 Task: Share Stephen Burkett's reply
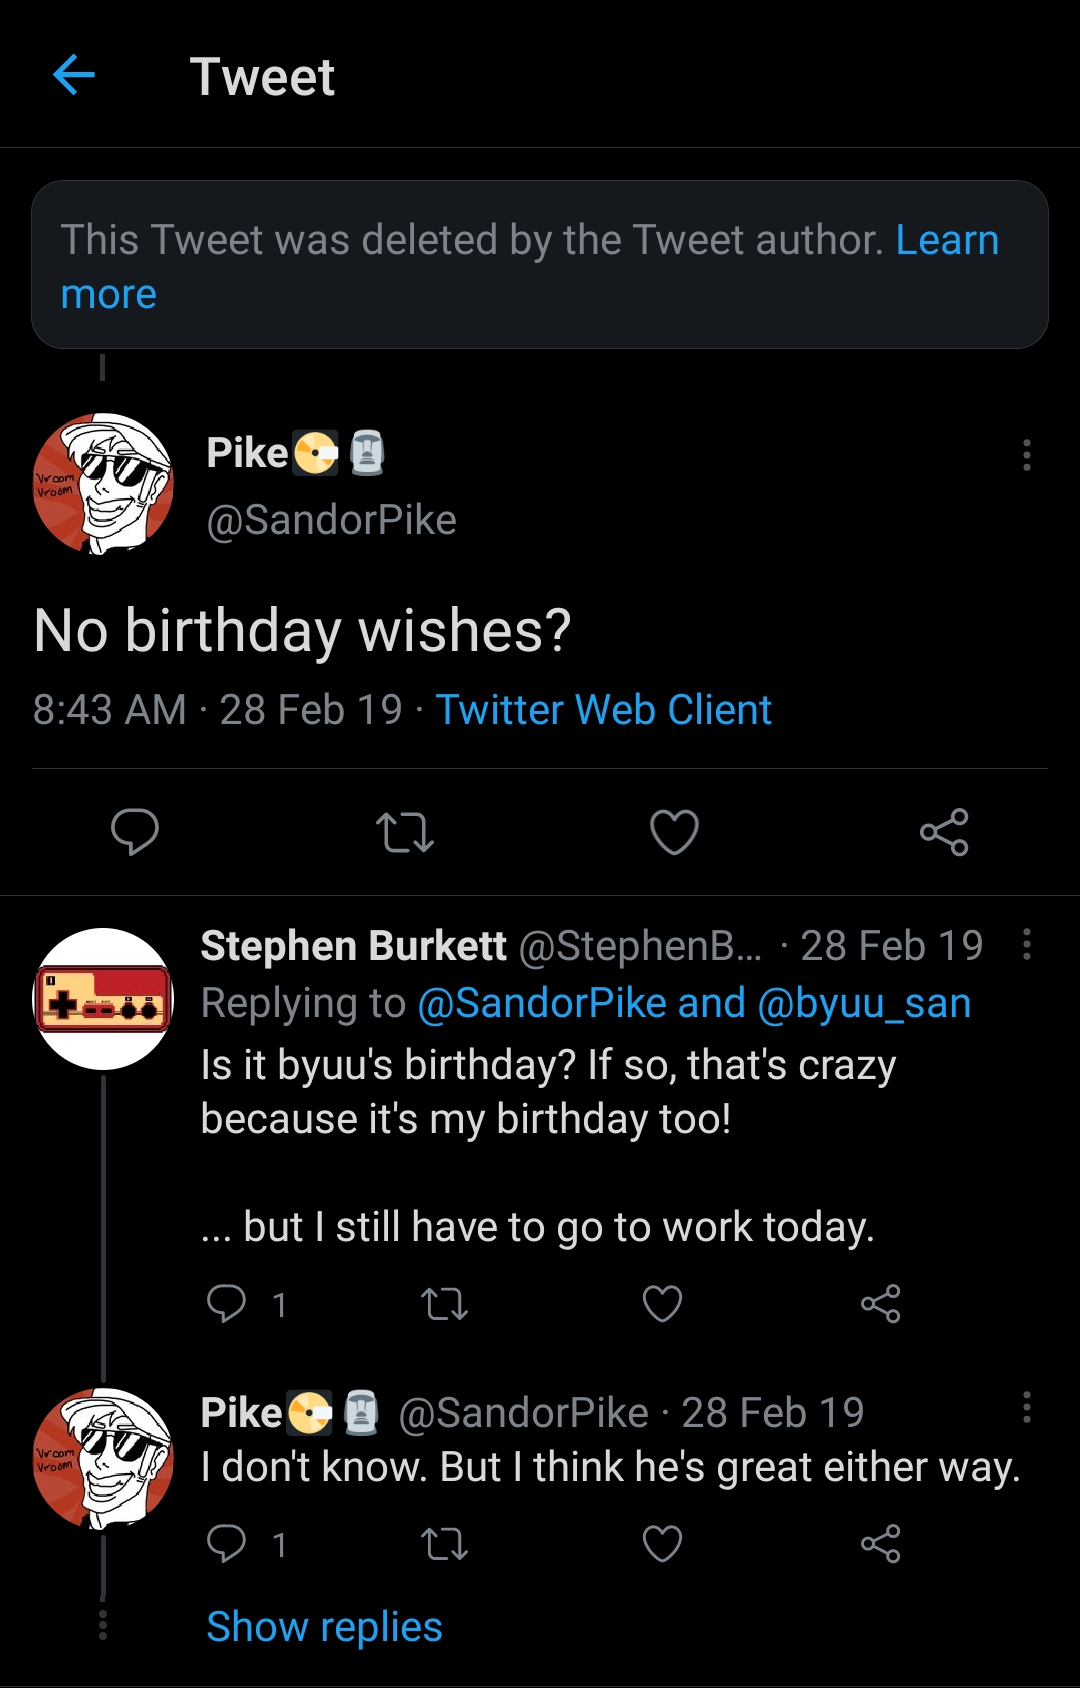880,1304
